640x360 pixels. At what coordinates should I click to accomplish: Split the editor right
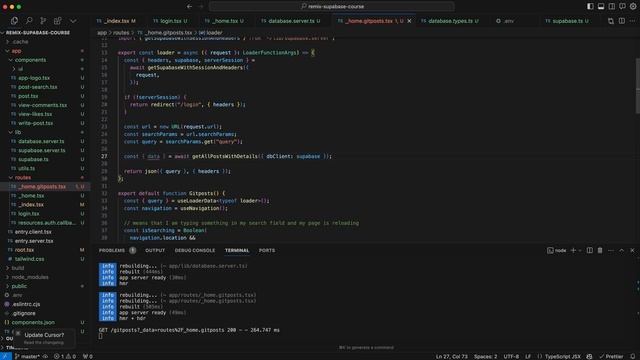pyautogui.click(x=622, y=21)
